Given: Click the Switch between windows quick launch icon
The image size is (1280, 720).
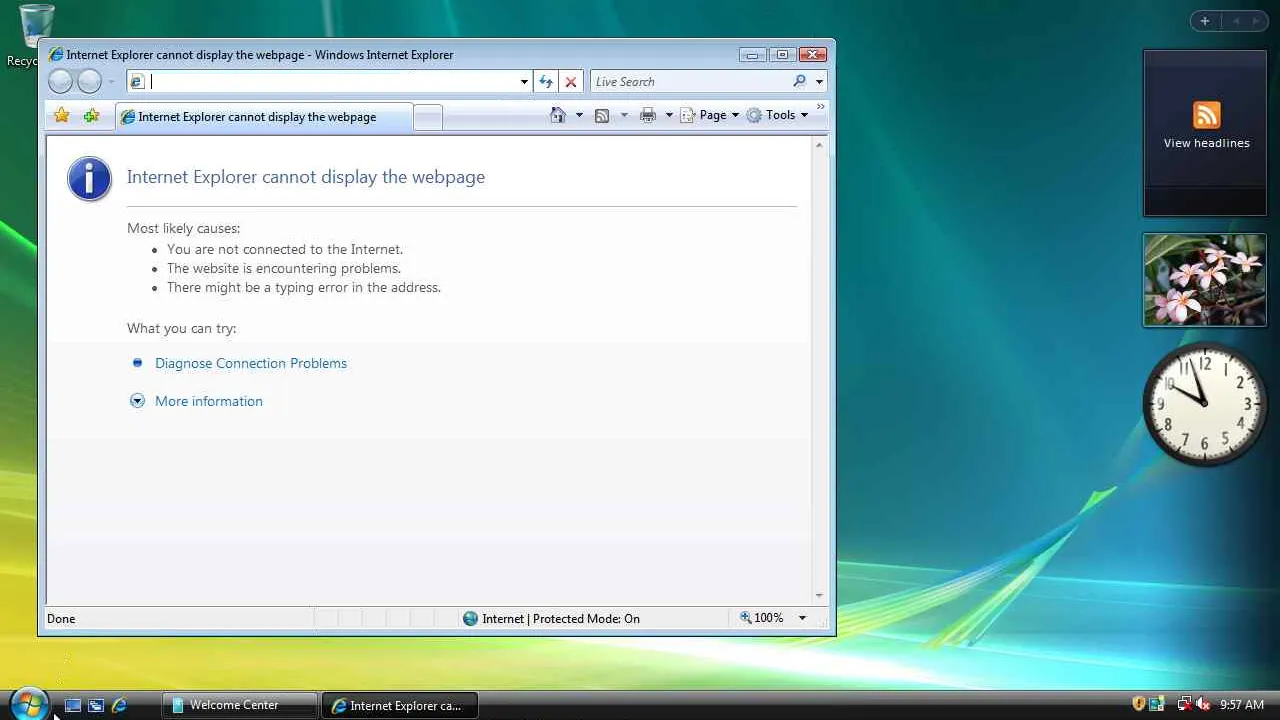Looking at the screenshot, I should [96, 705].
